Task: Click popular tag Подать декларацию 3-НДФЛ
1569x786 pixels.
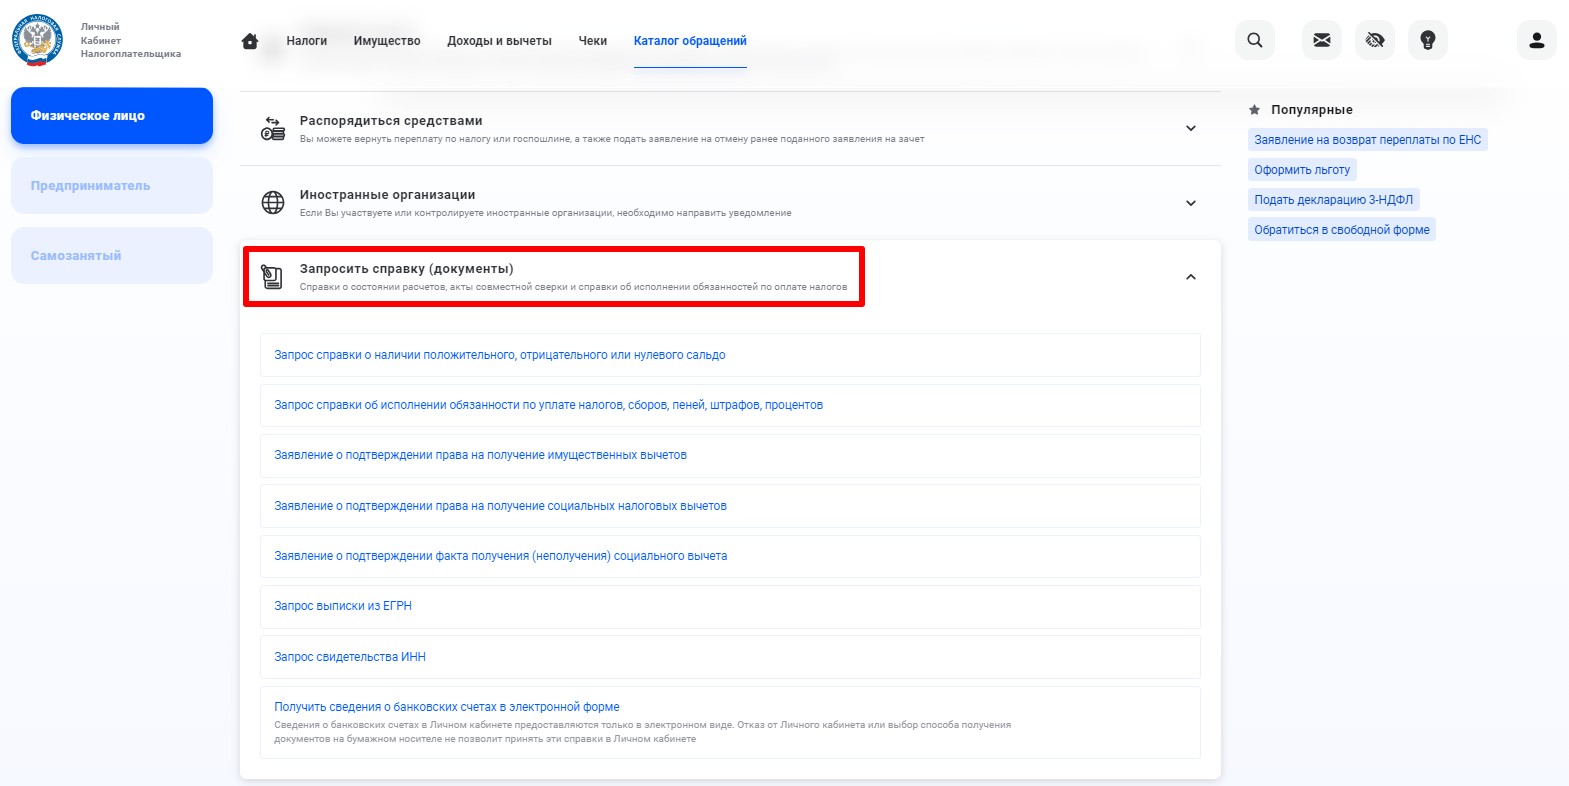Action: (x=1333, y=200)
